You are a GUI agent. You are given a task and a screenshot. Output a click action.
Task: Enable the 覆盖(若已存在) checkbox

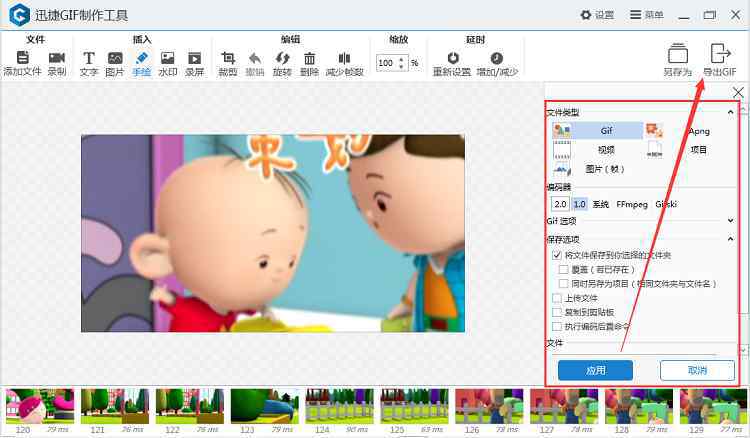563,270
